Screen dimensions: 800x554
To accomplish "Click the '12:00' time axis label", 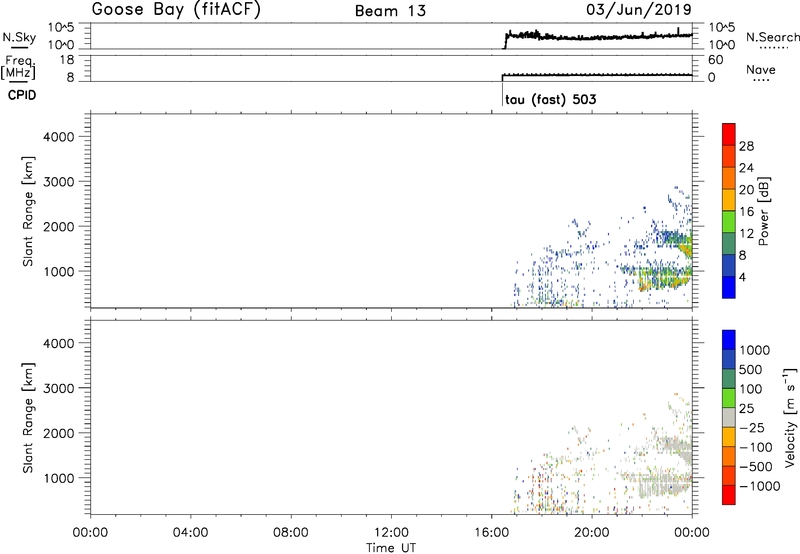I will click(391, 533).
